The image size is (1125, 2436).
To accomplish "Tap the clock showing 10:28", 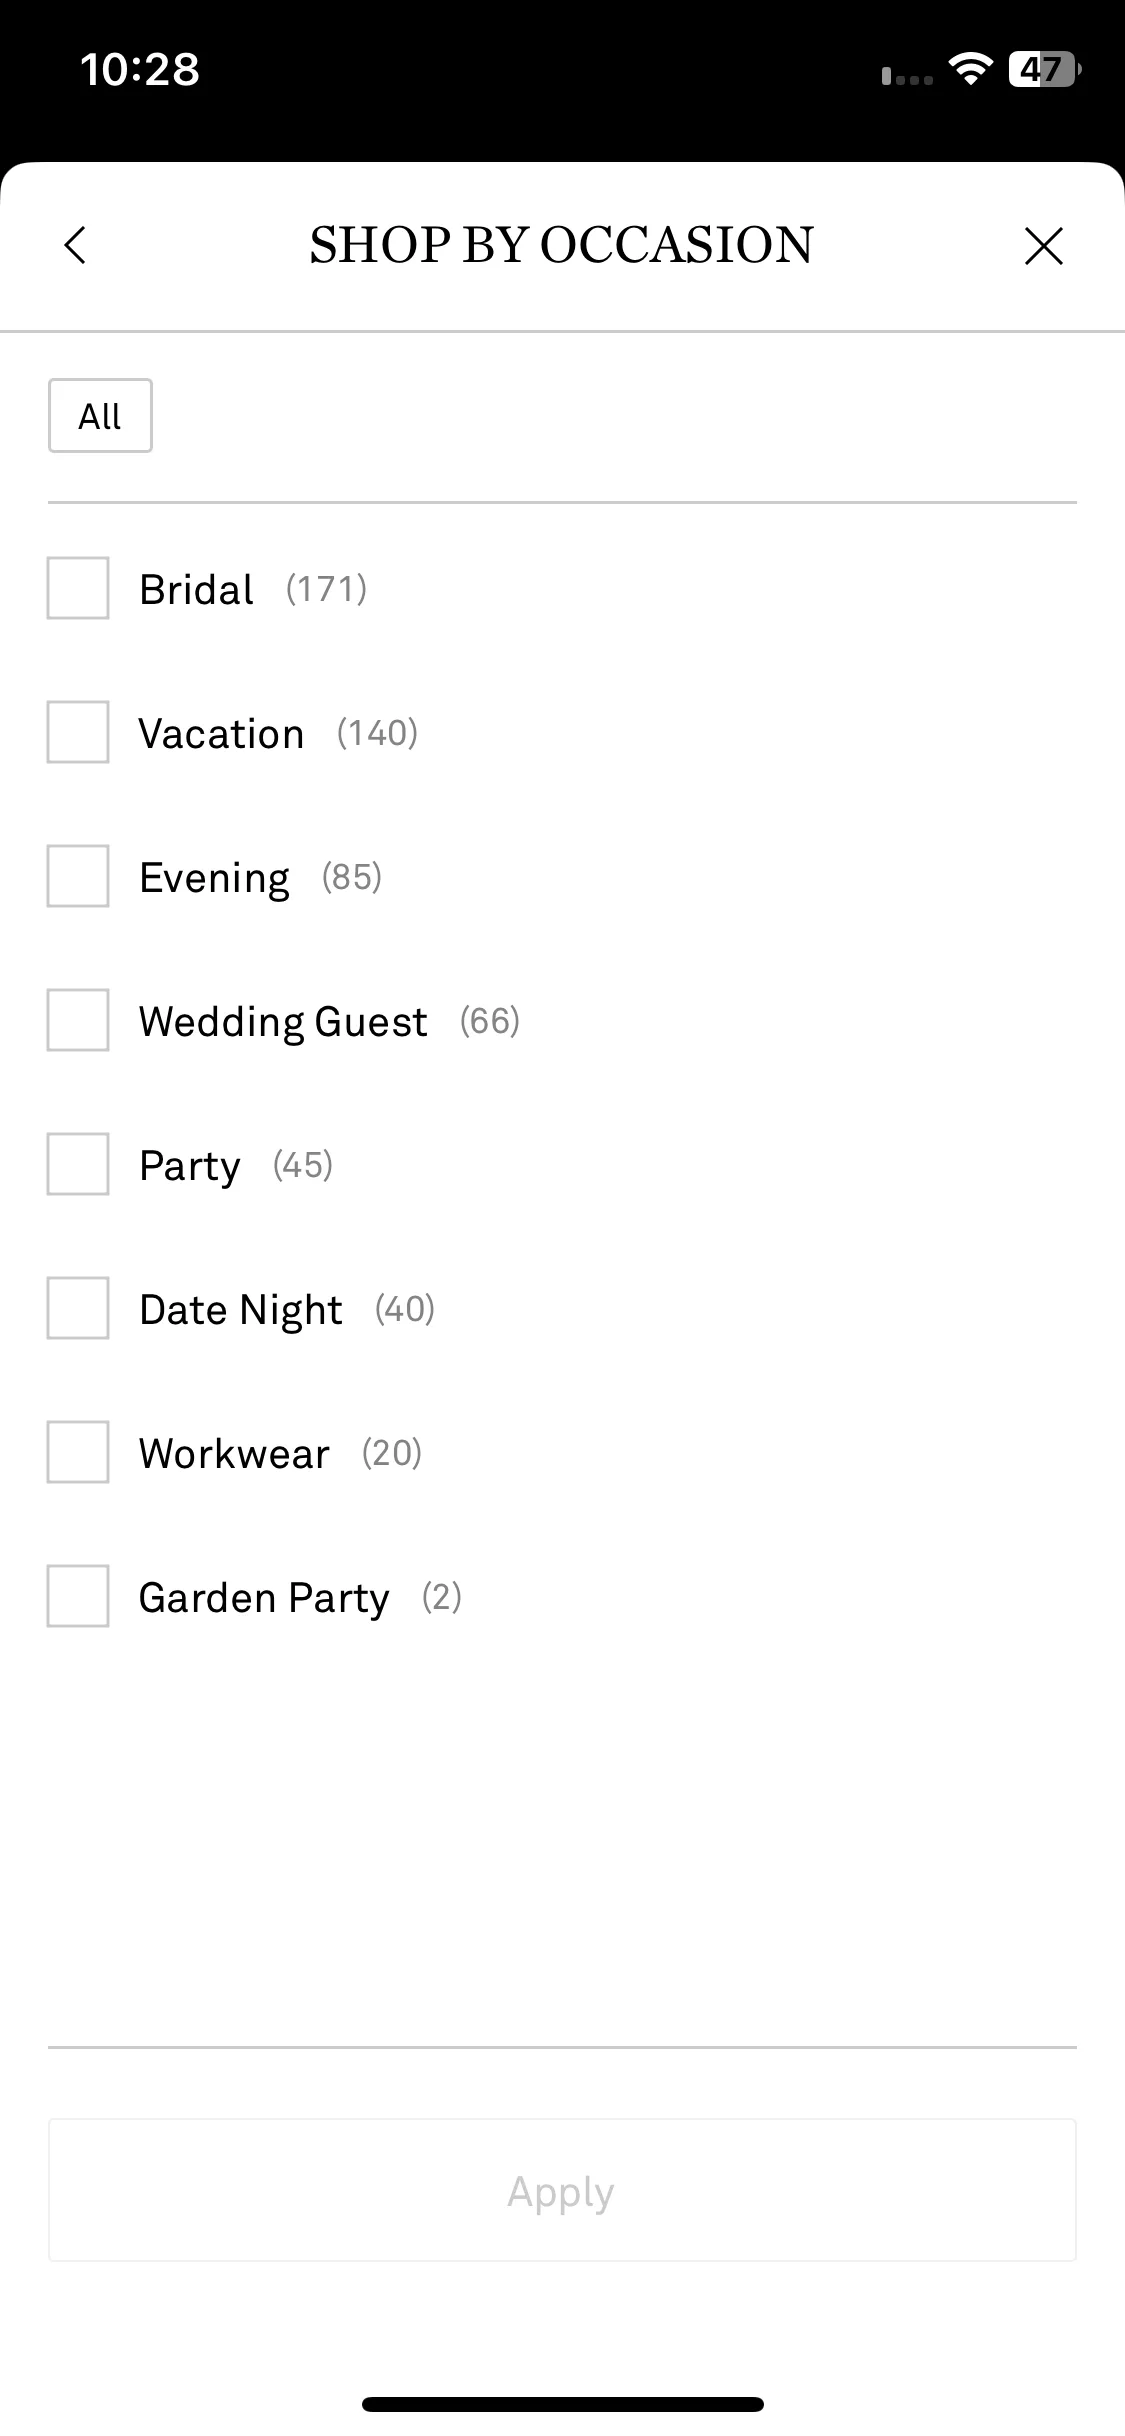I will (140, 69).
